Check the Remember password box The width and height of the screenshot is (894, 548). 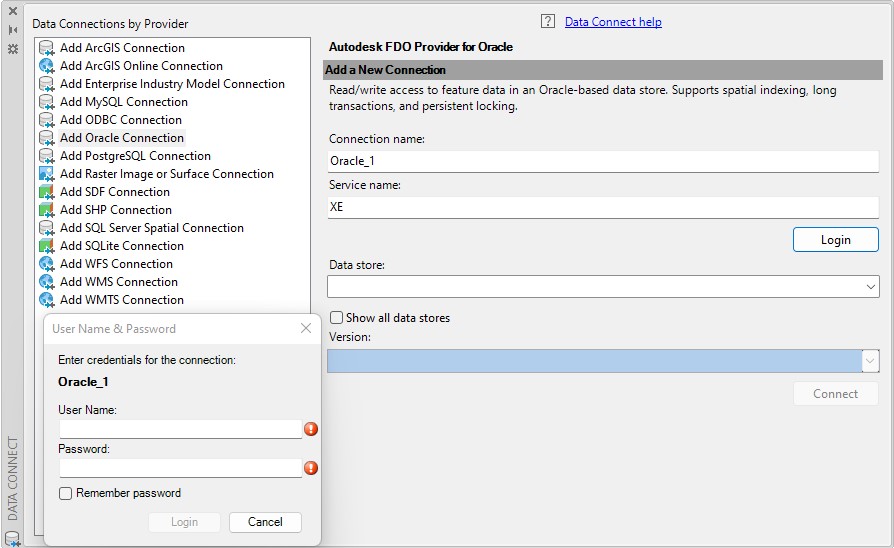coord(66,493)
